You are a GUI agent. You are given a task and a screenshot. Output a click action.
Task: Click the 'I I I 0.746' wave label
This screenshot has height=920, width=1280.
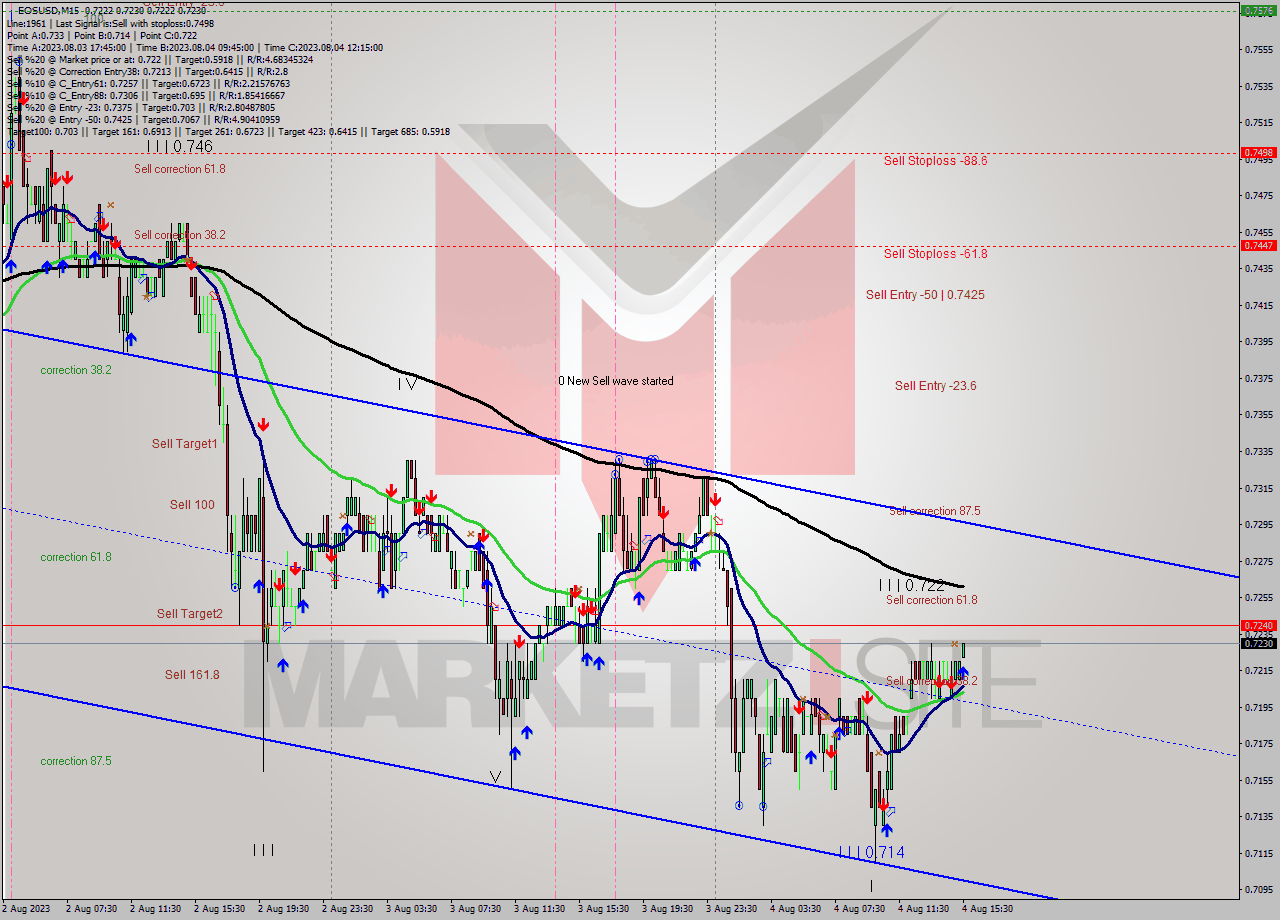[x=180, y=146]
